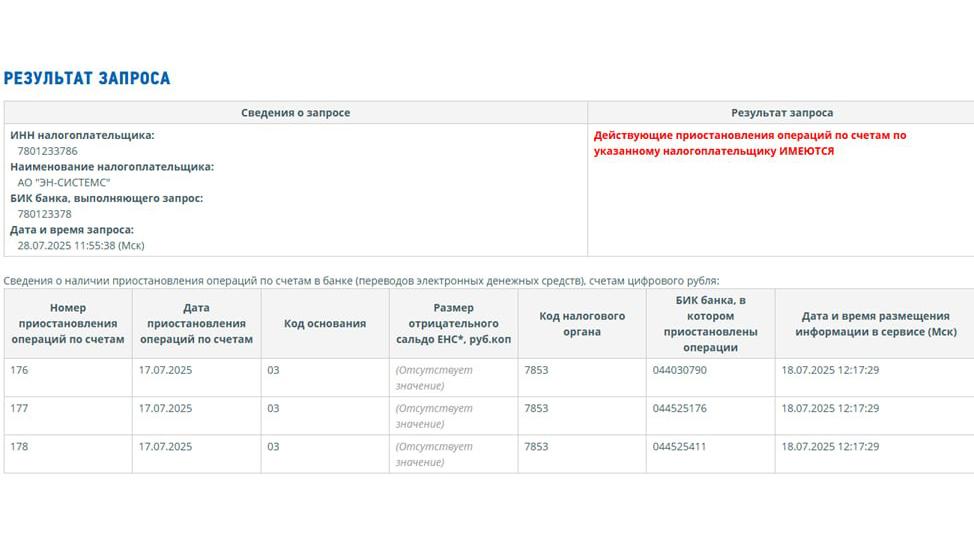Select suspension number 178 cell
The image size is (974, 548).
pos(20,446)
